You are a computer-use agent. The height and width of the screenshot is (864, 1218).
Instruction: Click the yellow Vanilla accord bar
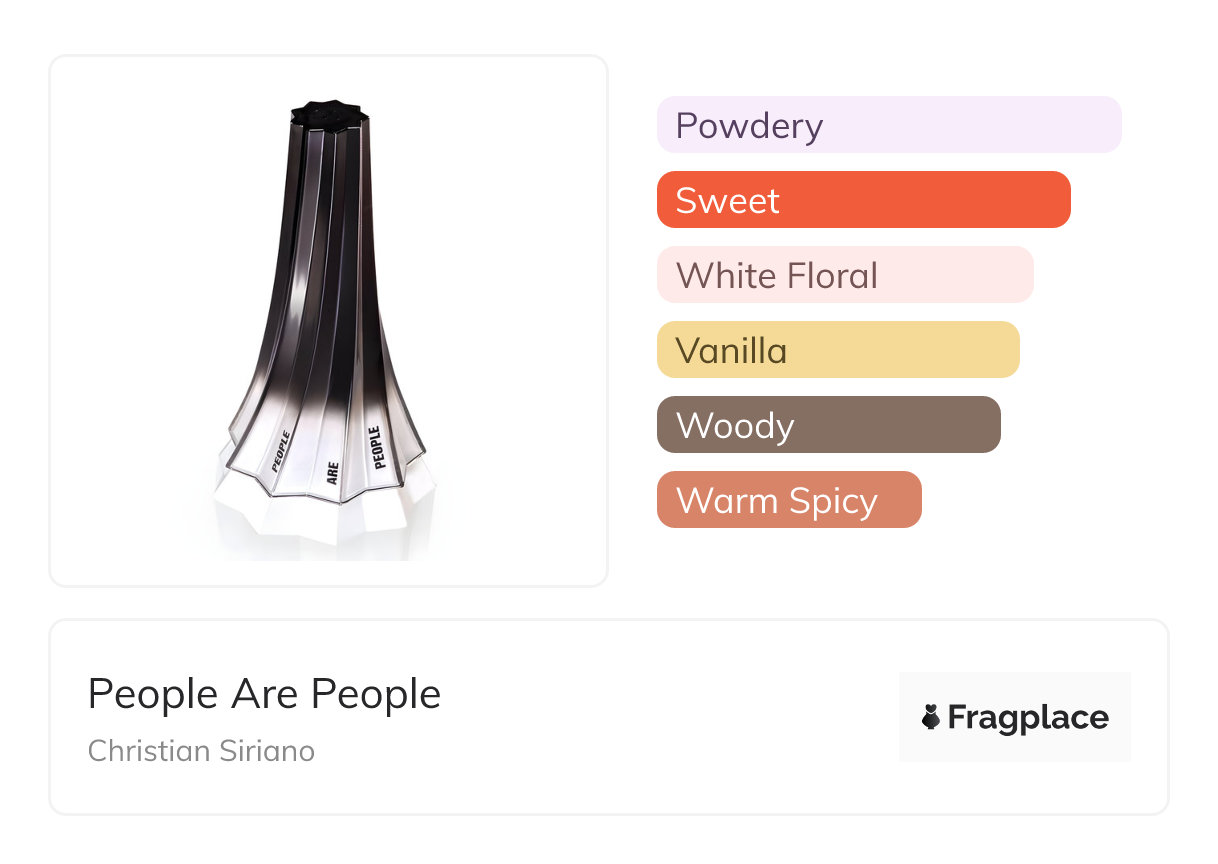(837, 350)
